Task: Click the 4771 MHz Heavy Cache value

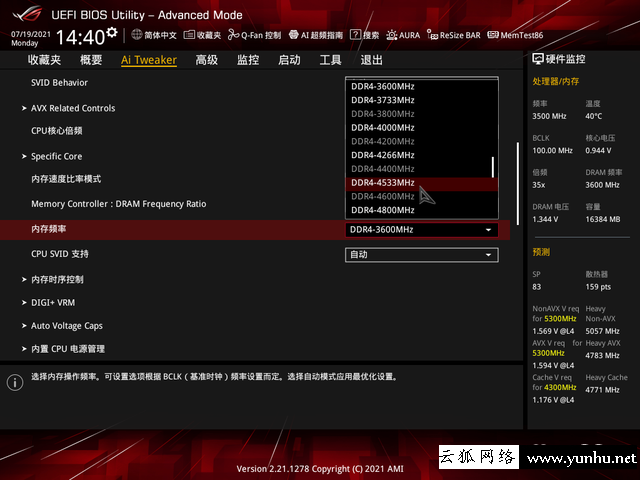Action: (x=602, y=390)
